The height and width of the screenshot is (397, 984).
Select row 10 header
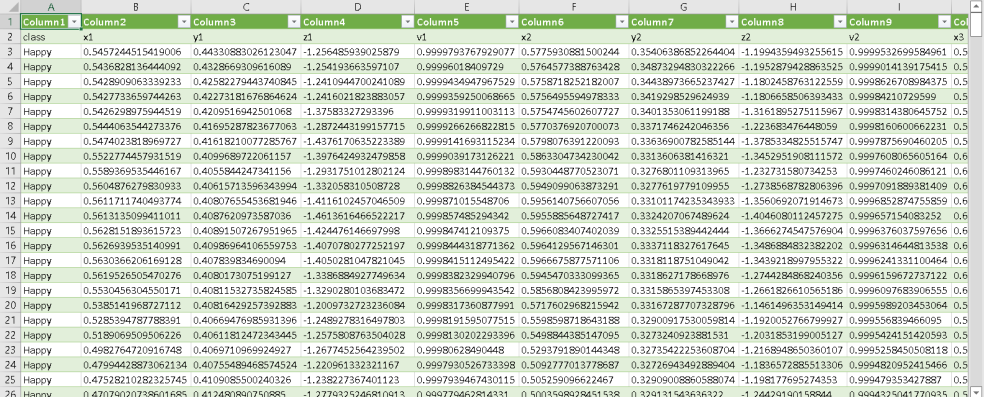(10, 156)
